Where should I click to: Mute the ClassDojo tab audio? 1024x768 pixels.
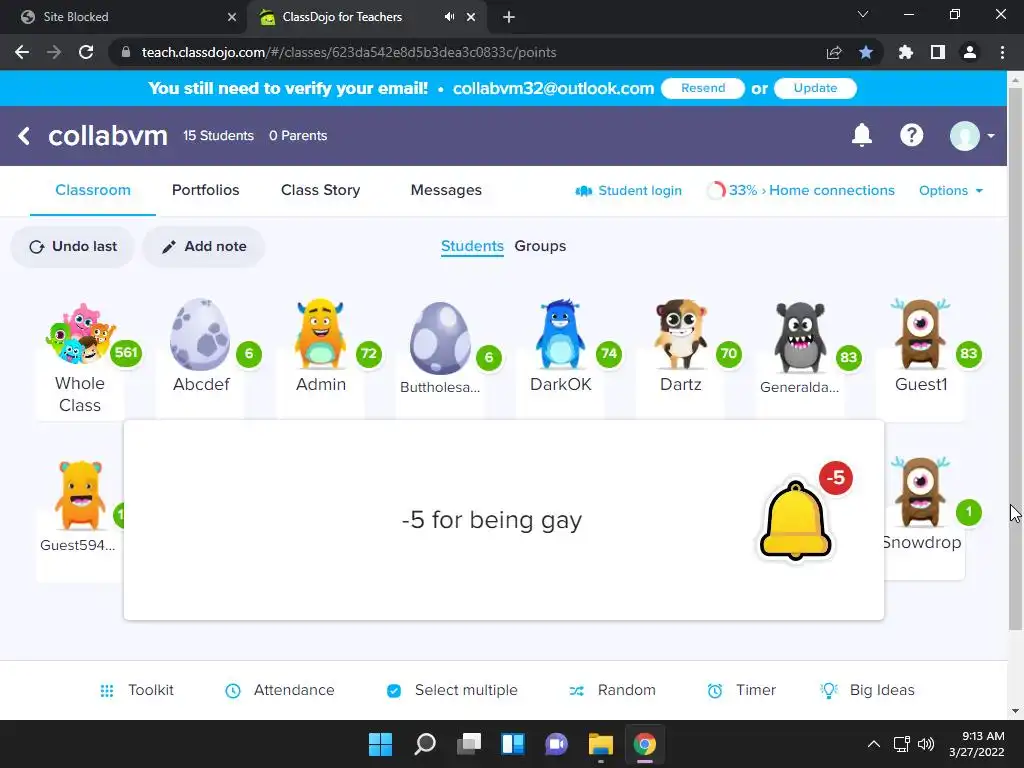pos(449,17)
